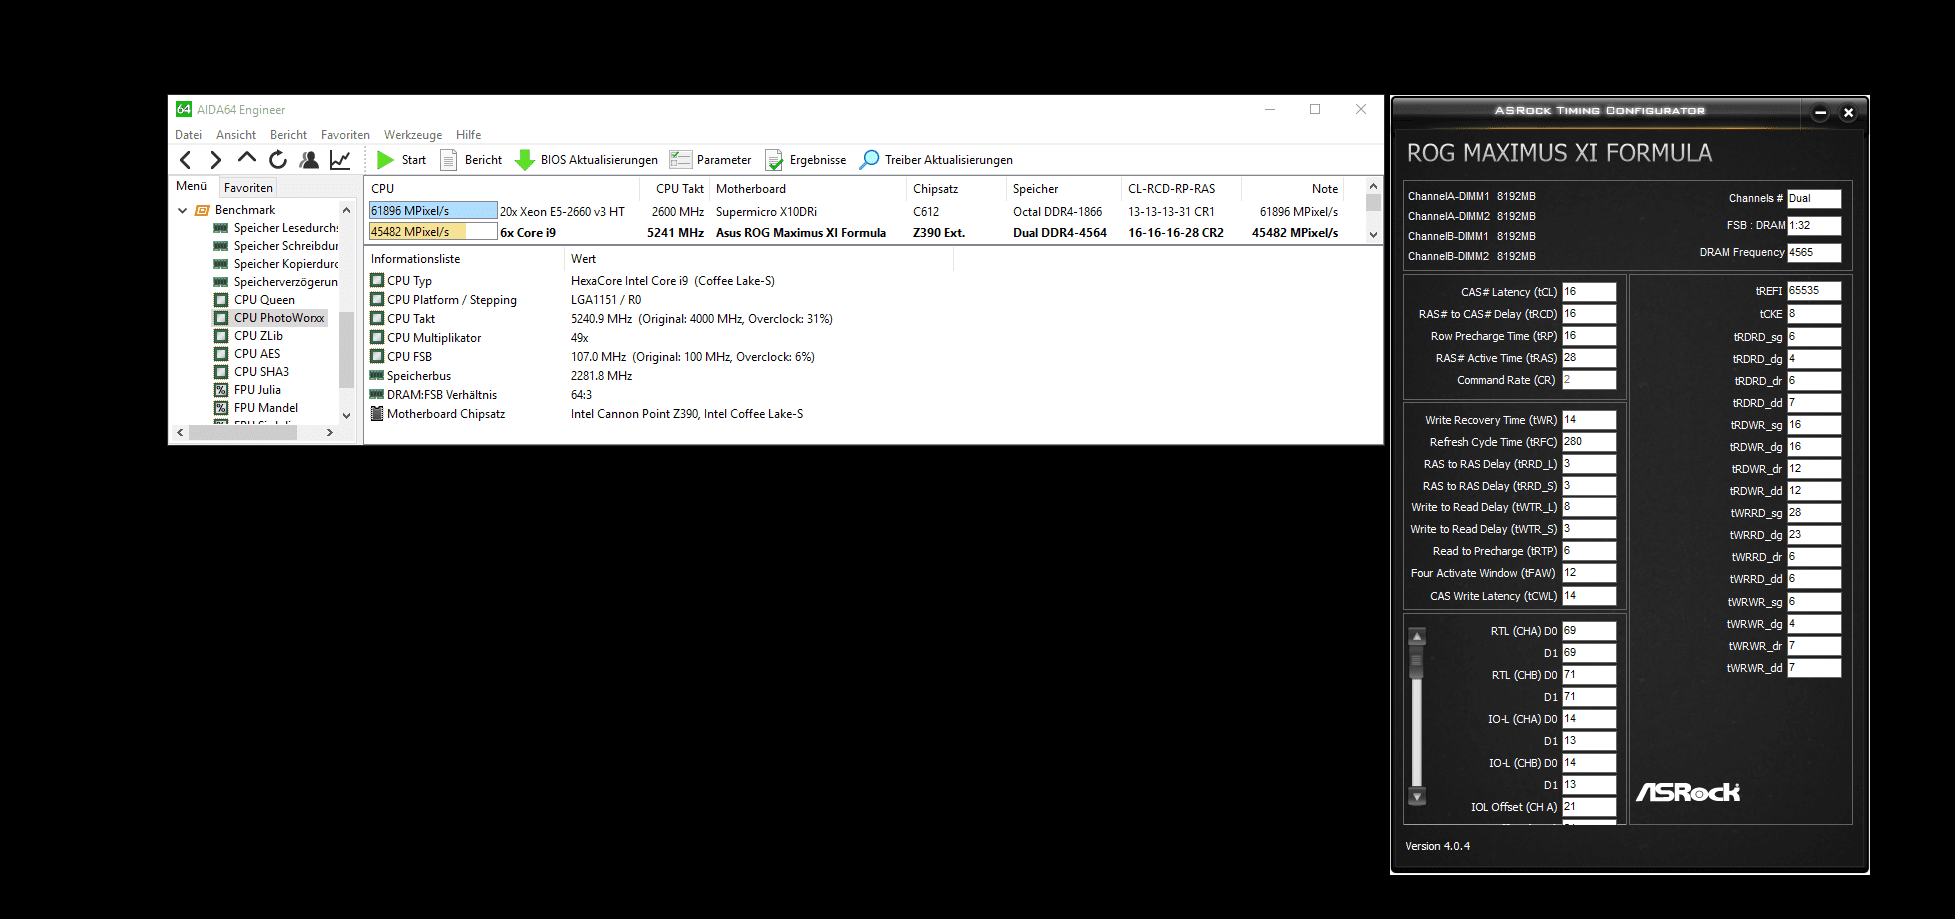The width and height of the screenshot is (1955, 919).
Task: Open the Ansicht menu
Action: click(x=236, y=135)
